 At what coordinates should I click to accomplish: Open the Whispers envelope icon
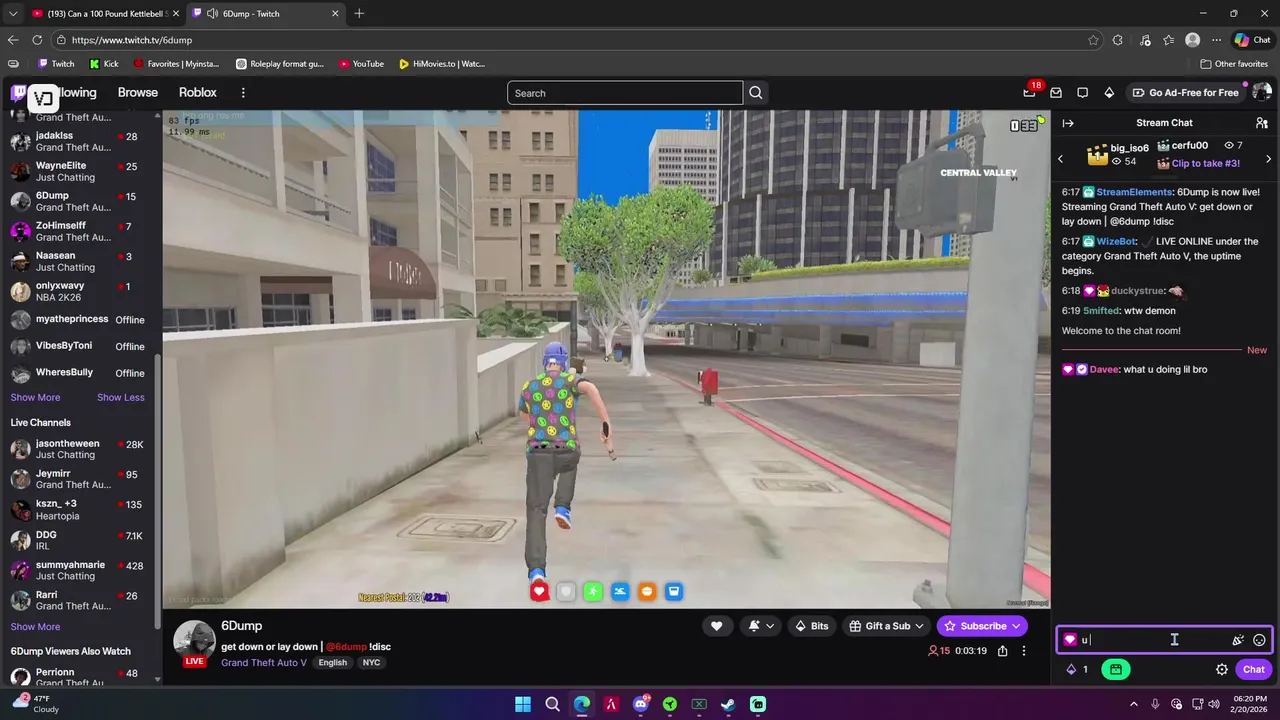click(x=1056, y=92)
